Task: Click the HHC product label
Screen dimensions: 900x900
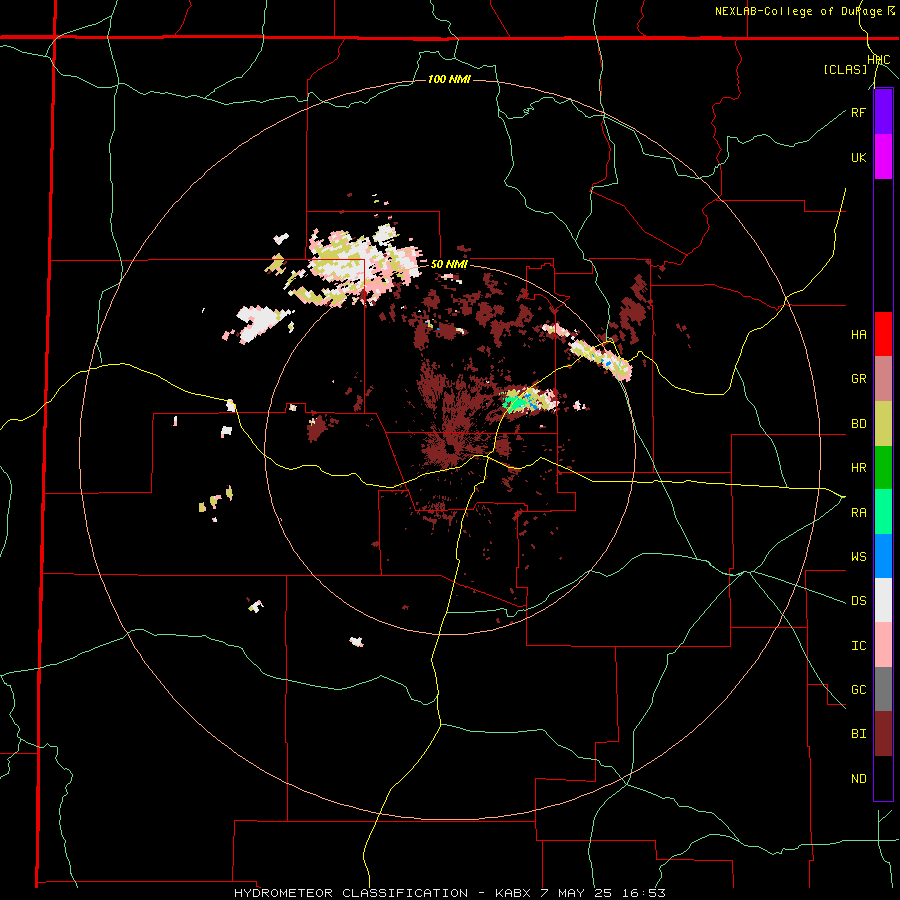Action: point(879,60)
